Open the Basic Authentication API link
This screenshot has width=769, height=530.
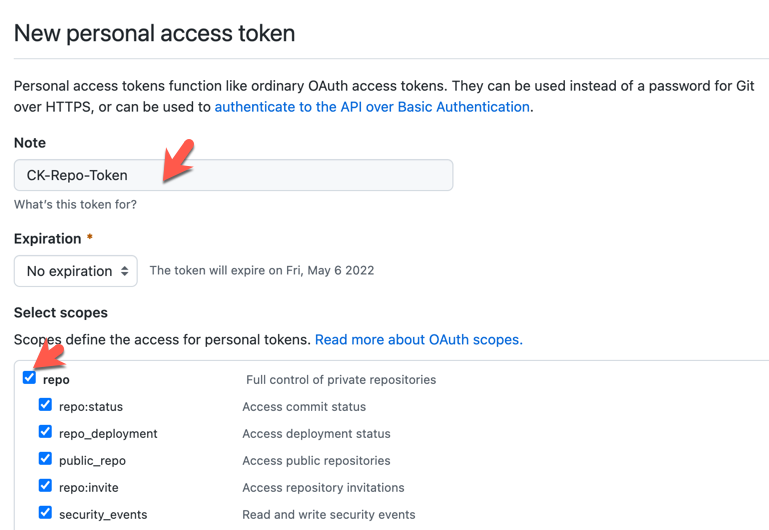tap(372, 106)
